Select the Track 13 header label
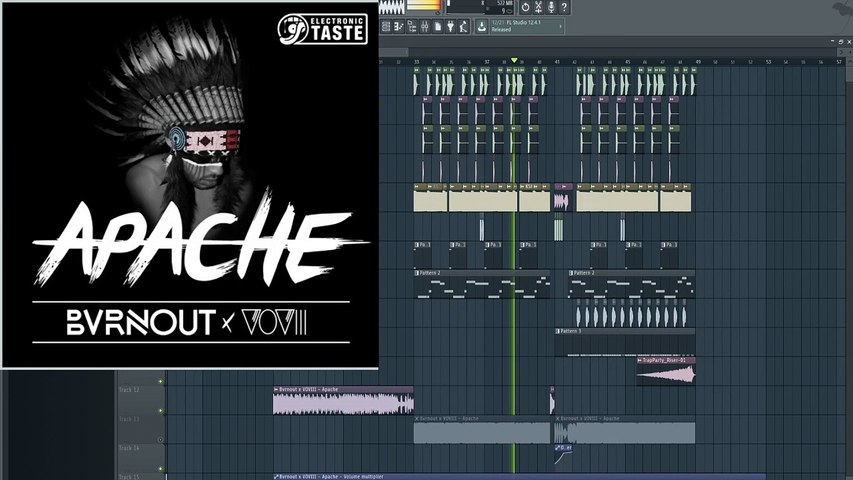This screenshot has height=480, width=853. (x=129, y=419)
